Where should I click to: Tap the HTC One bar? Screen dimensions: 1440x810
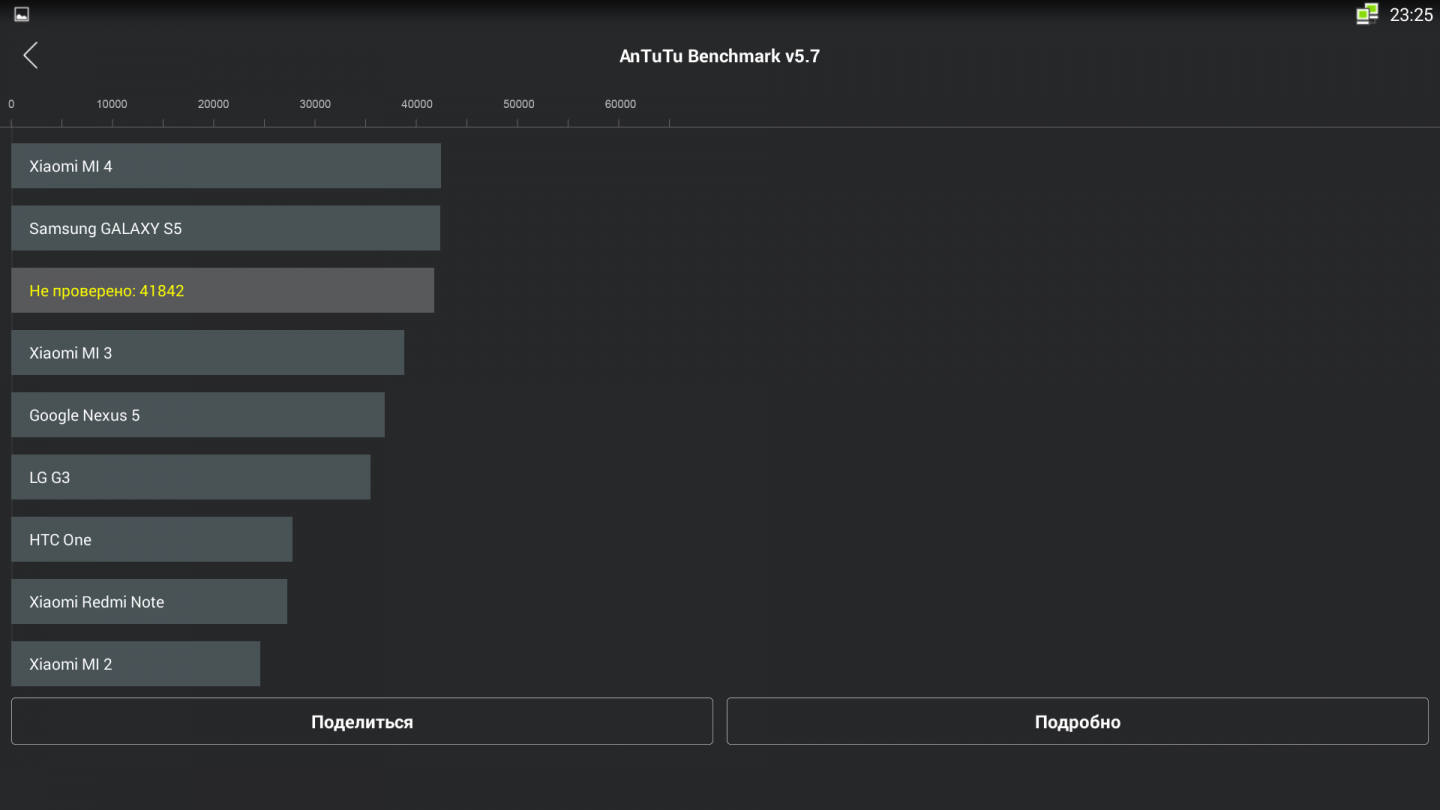coord(151,540)
